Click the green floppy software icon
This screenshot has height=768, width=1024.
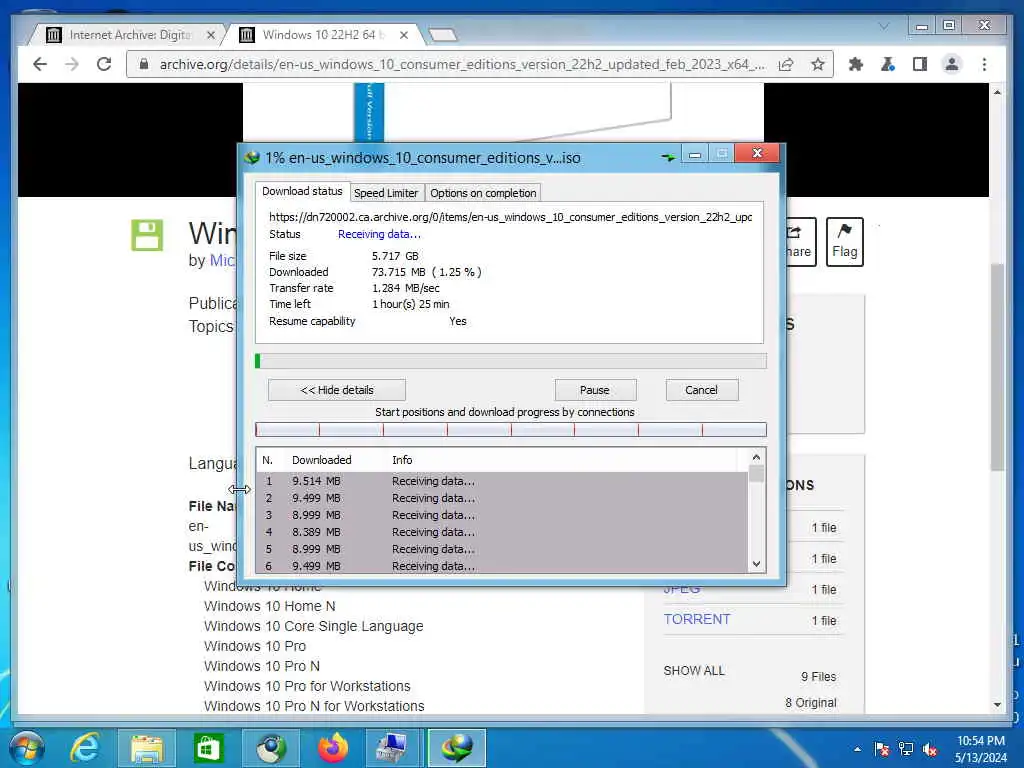(147, 235)
